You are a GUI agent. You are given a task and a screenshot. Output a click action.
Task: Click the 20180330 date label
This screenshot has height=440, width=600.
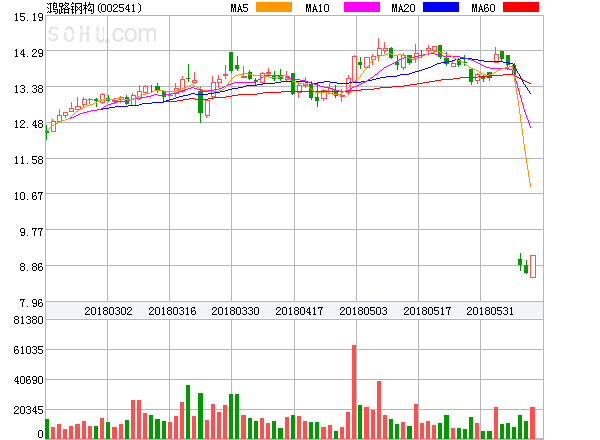coord(235,311)
